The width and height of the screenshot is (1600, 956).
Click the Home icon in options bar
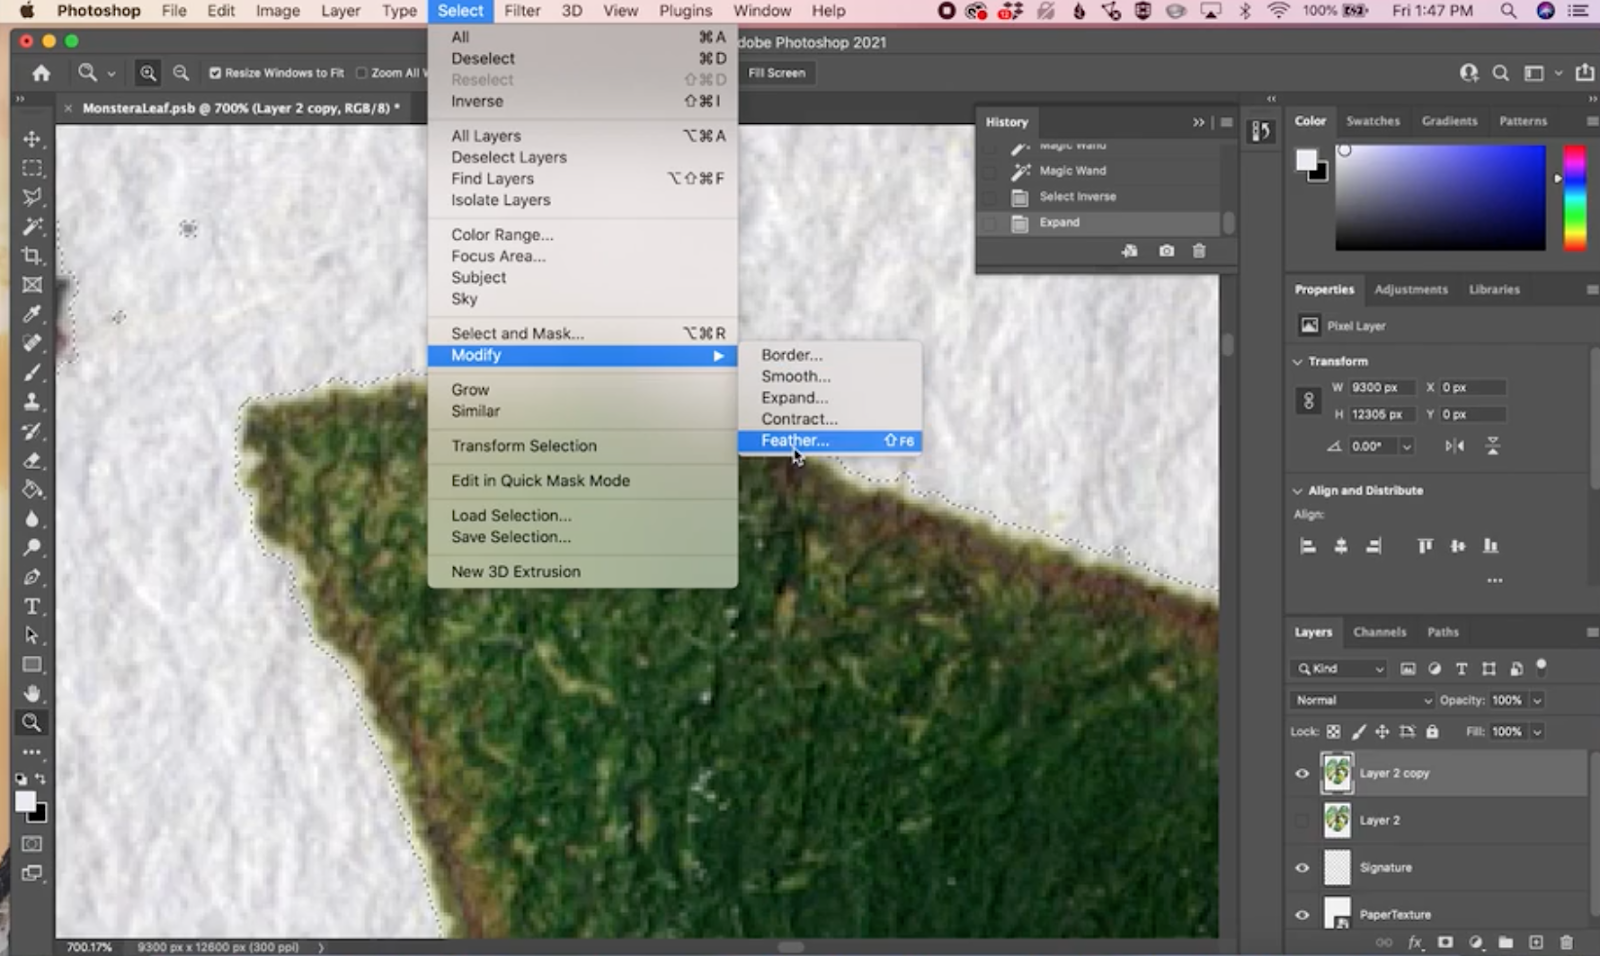click(x=41, y=73)
